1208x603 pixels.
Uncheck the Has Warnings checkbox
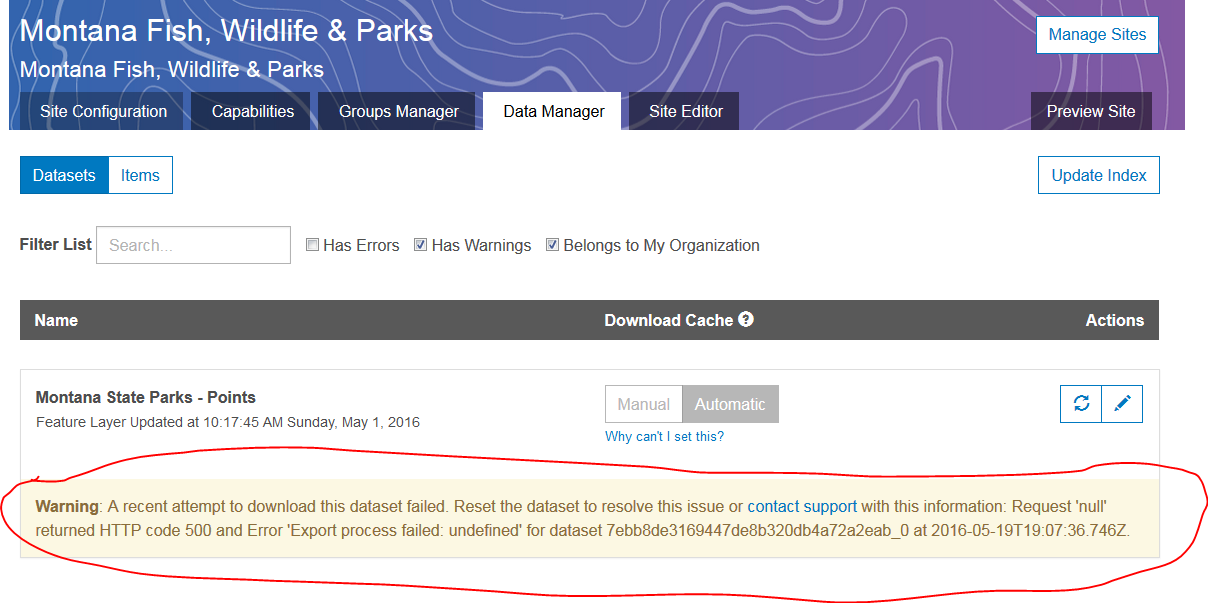pos(421,245)
